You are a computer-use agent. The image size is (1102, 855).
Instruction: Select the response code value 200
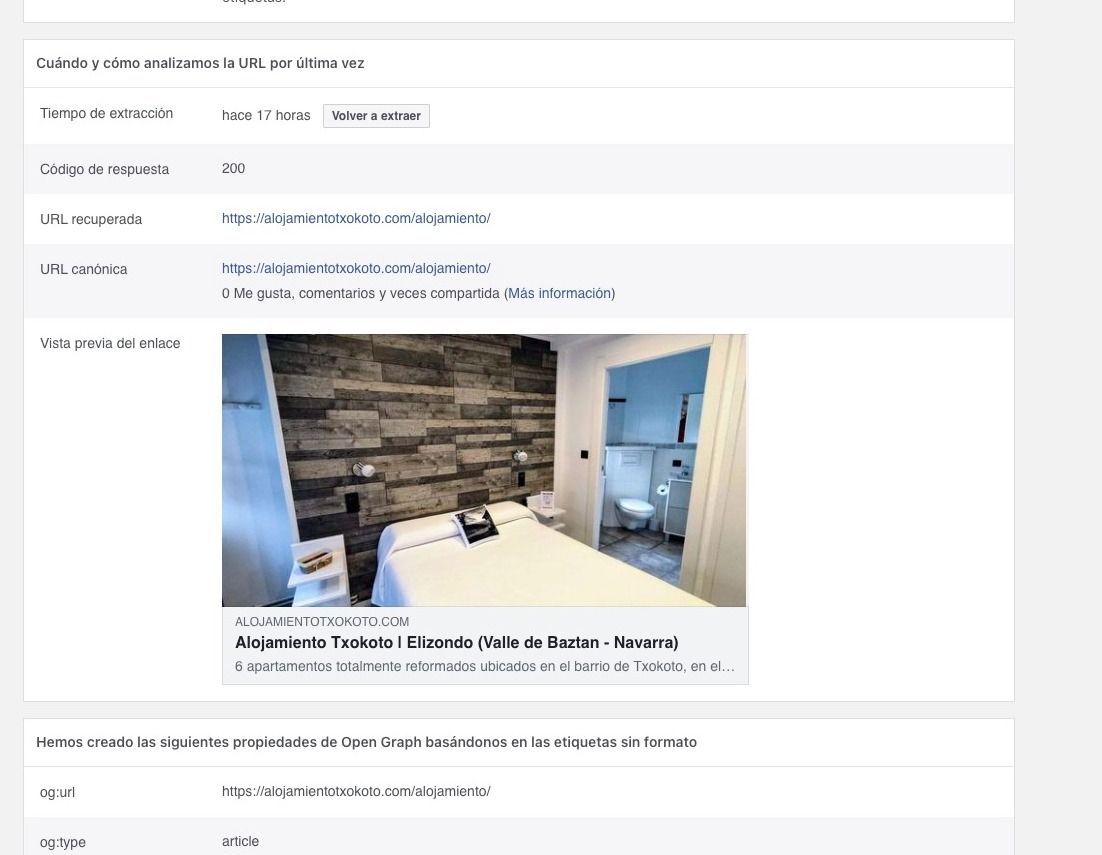(x=233, y=169)
